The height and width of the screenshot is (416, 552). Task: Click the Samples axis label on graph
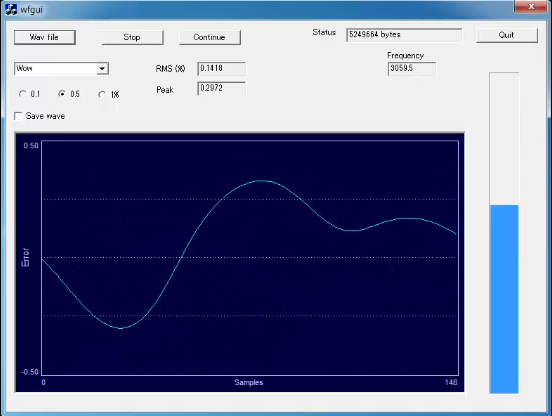[249, 382]
